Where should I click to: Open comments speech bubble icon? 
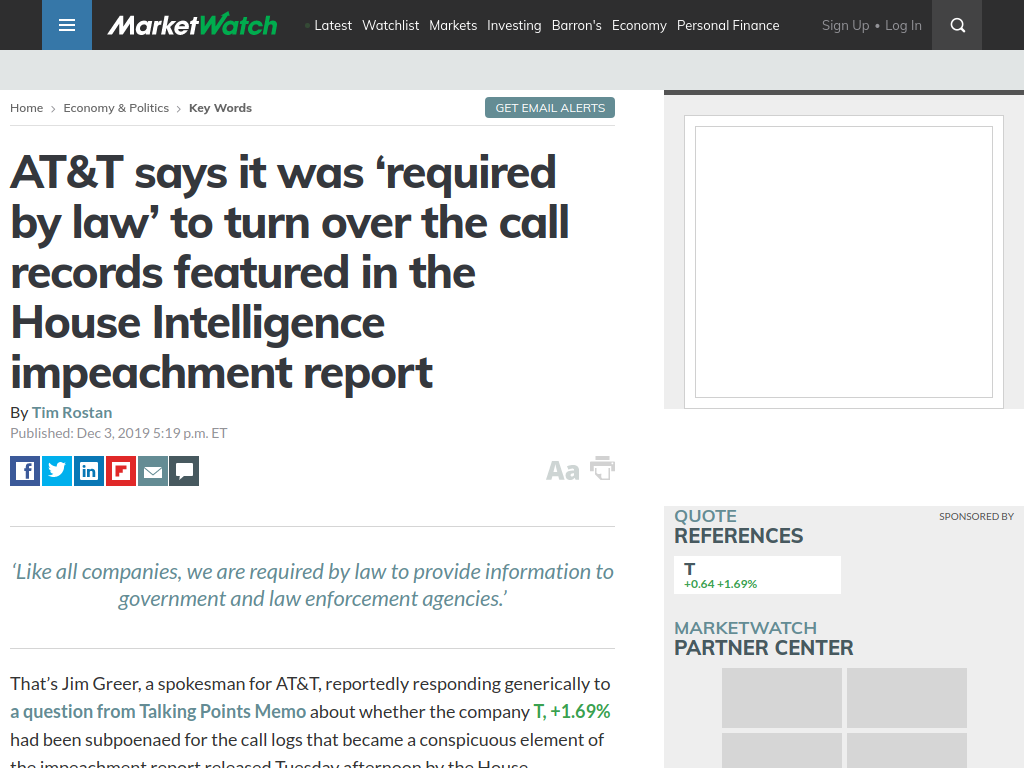184,471
